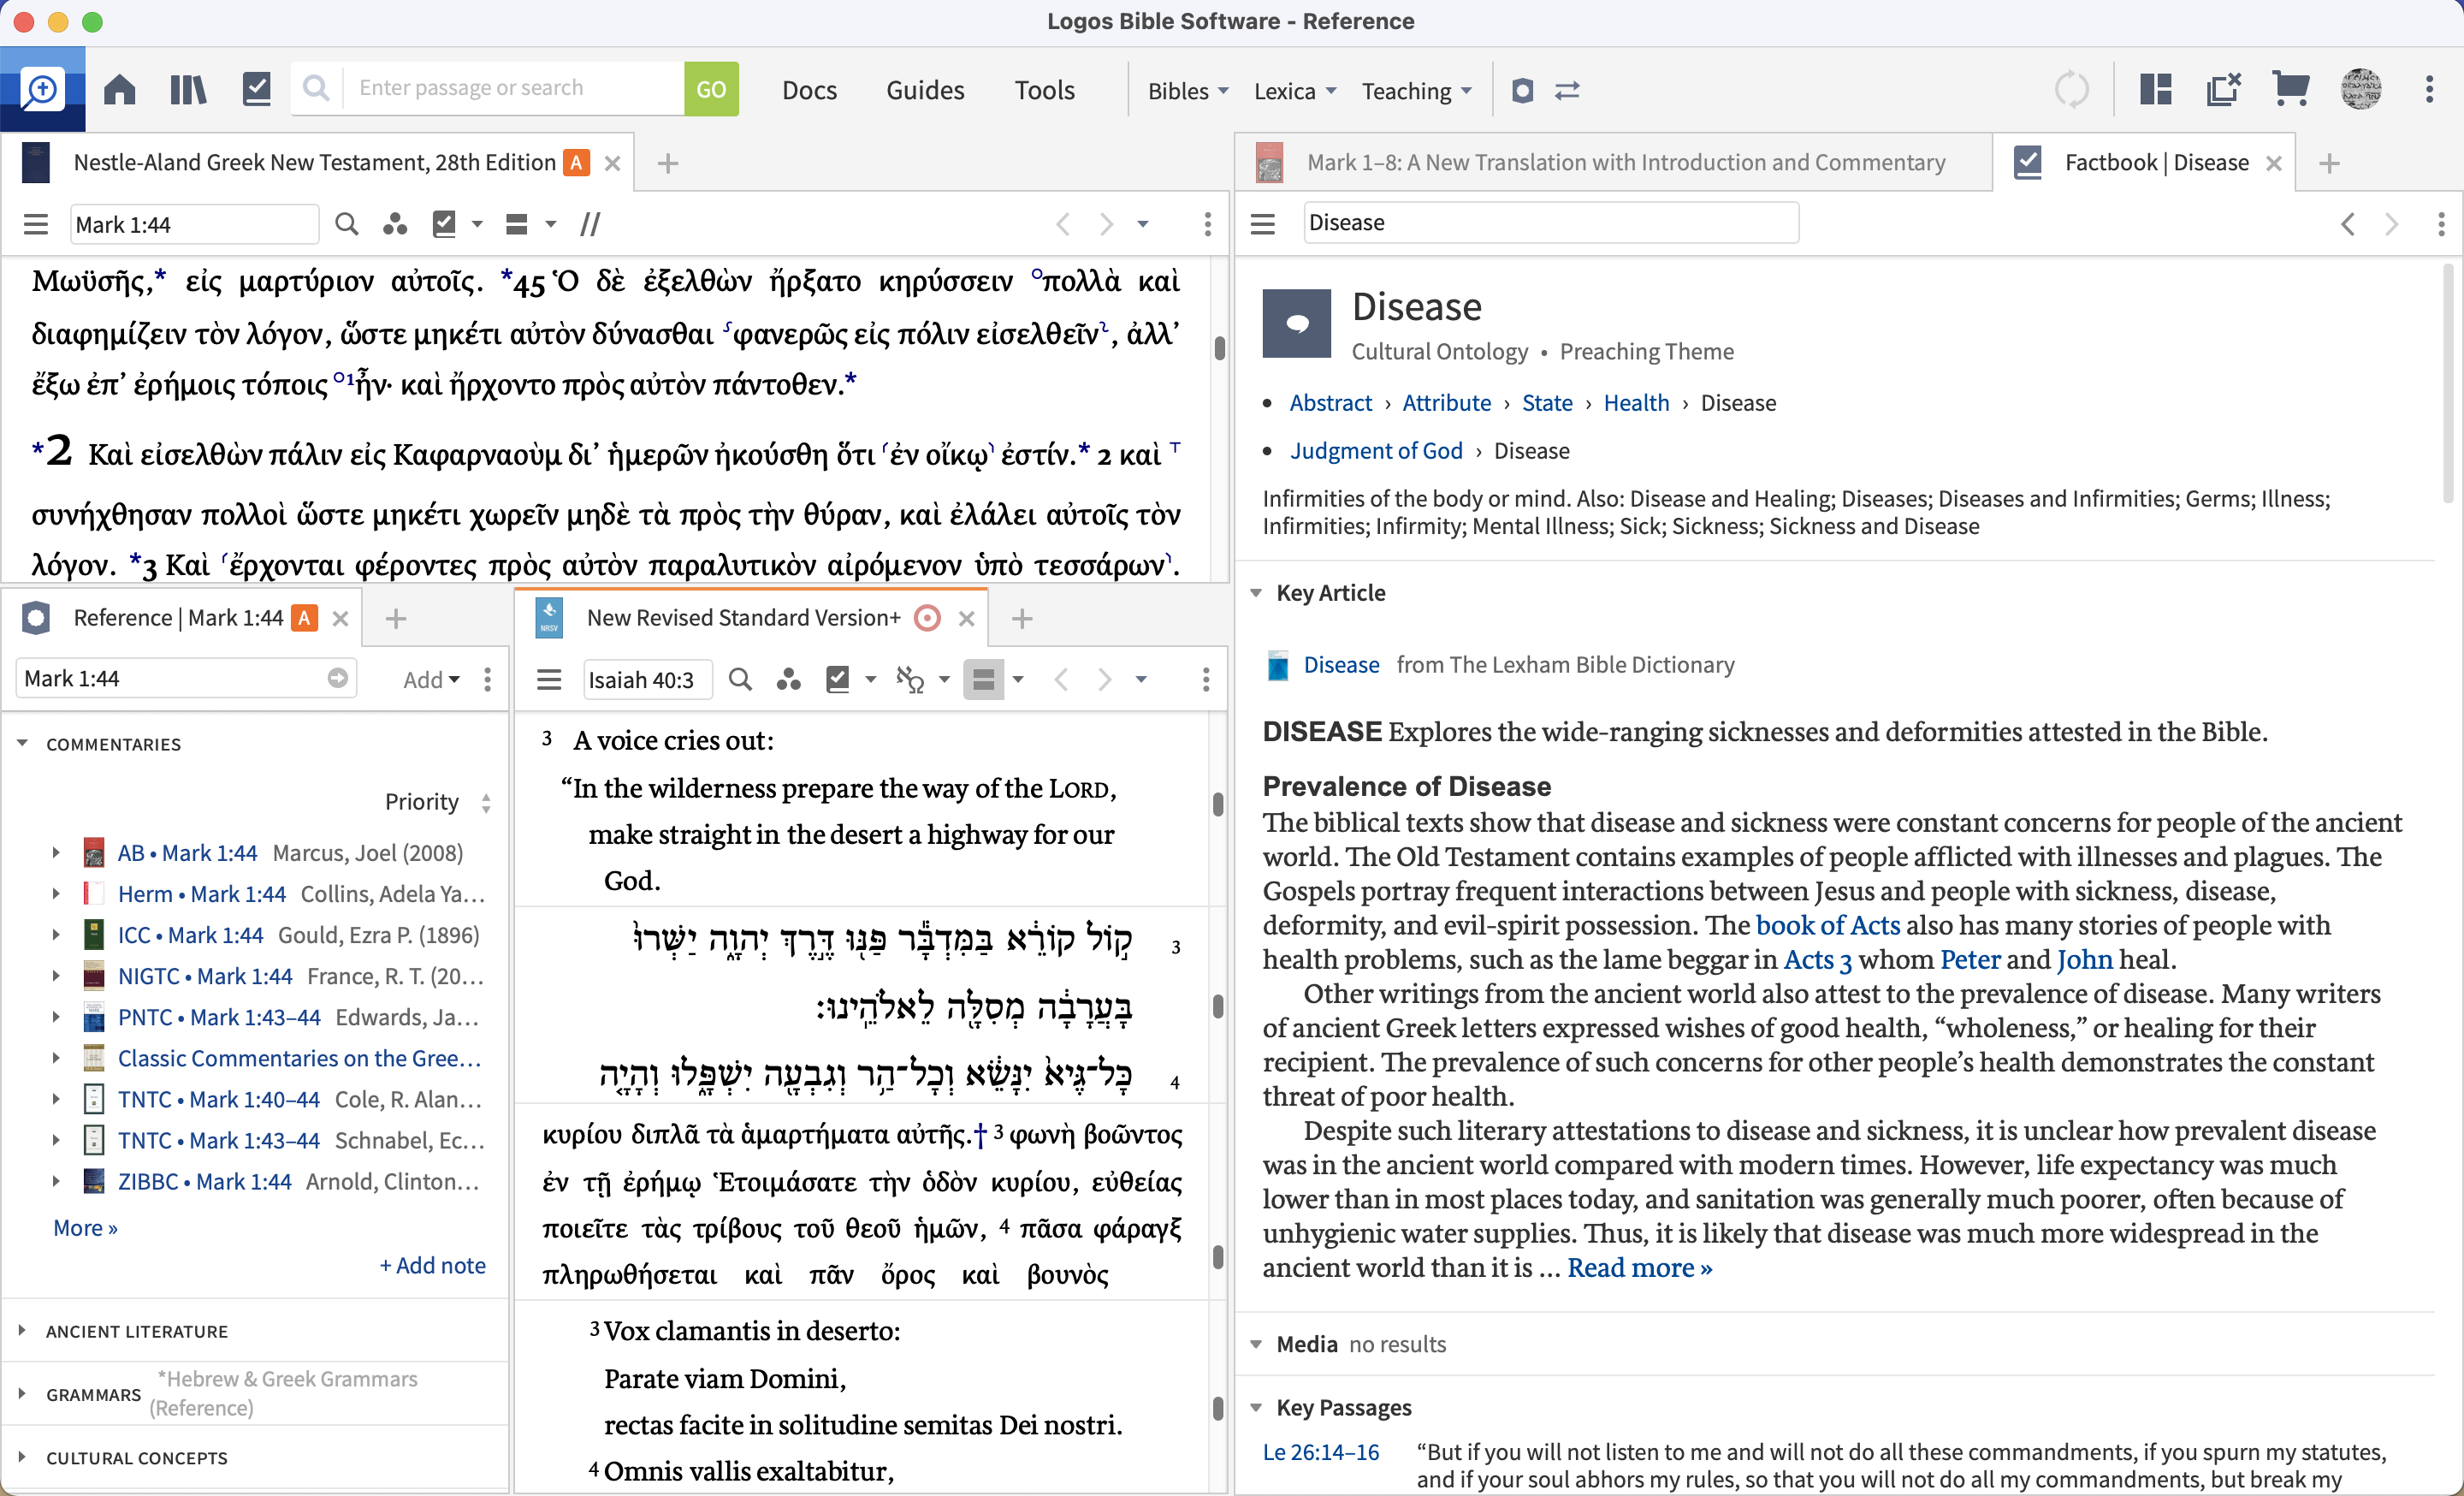Open the Guides menu
This screenshot has width=2464, height=1496.
point(925,90)
